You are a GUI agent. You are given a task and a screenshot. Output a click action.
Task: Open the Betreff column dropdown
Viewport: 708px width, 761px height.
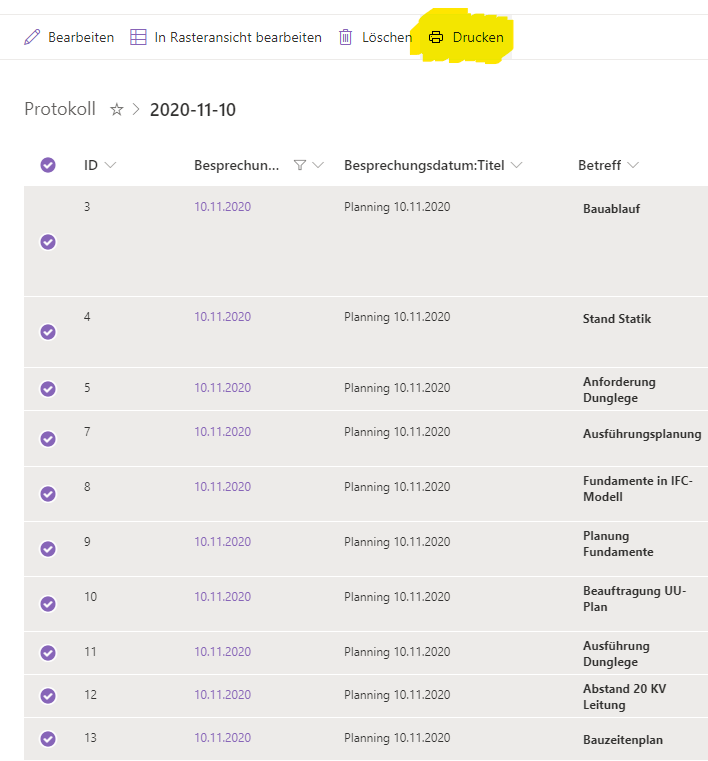click(633, 166)
